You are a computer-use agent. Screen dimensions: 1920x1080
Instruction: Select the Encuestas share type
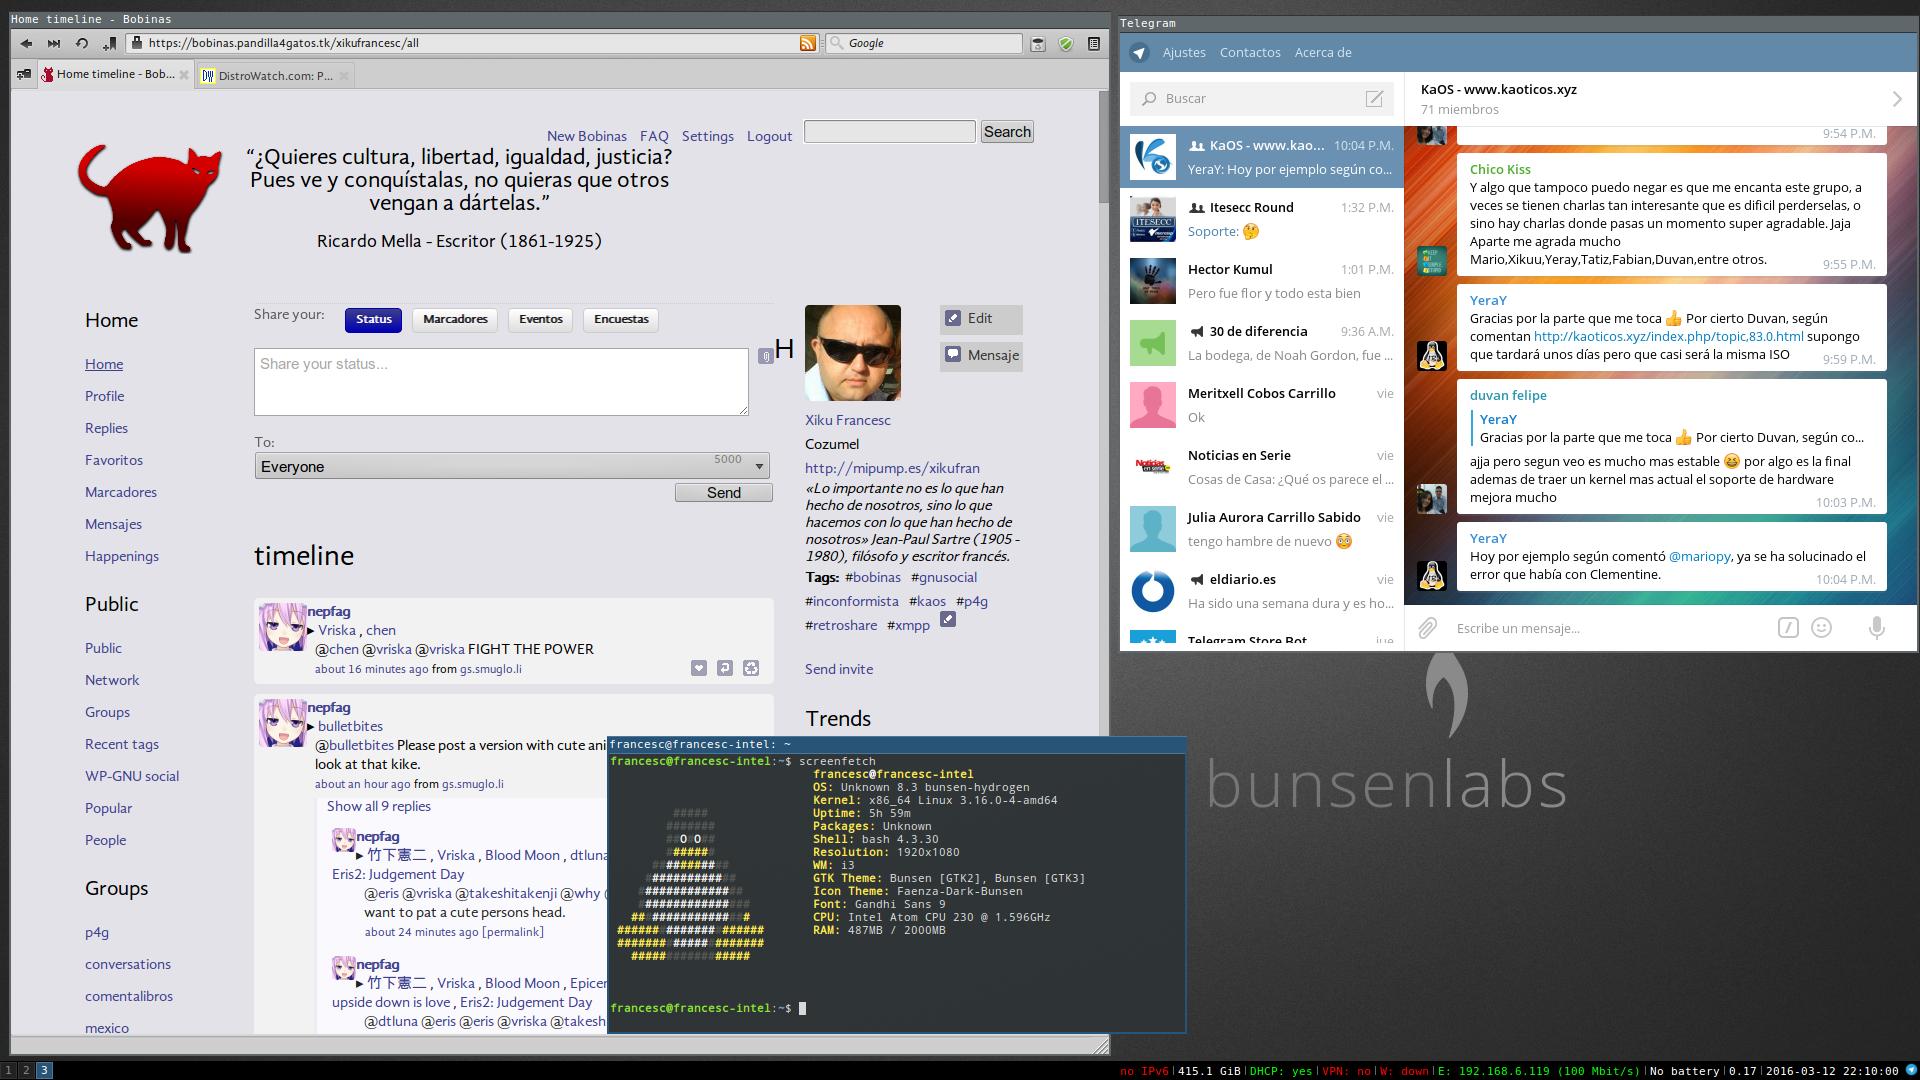pyautogui.click(x=621, y=319)
